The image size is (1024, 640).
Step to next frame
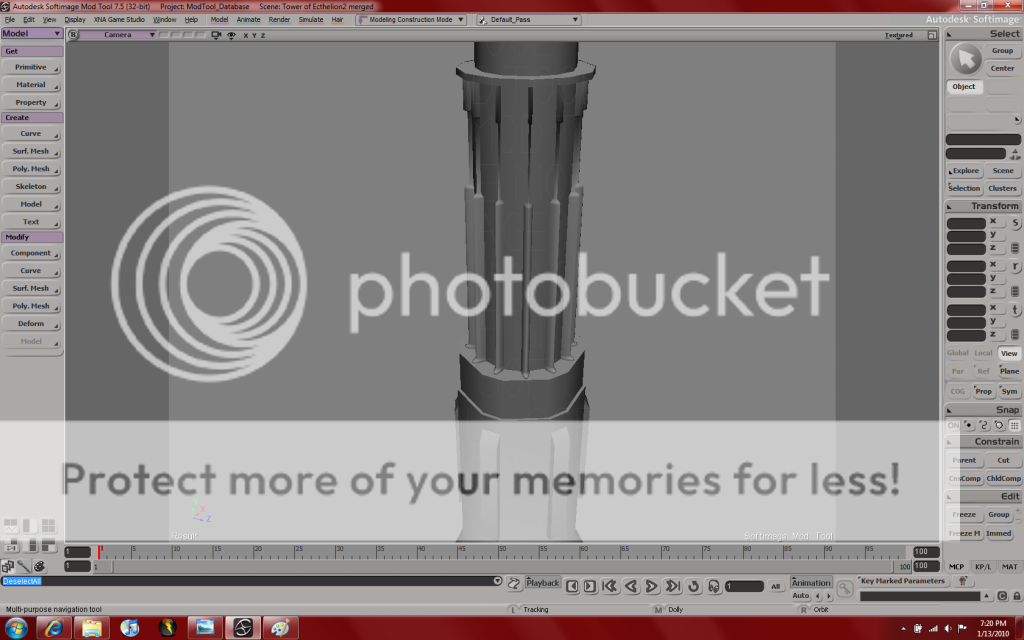click(x=590, y=586)
